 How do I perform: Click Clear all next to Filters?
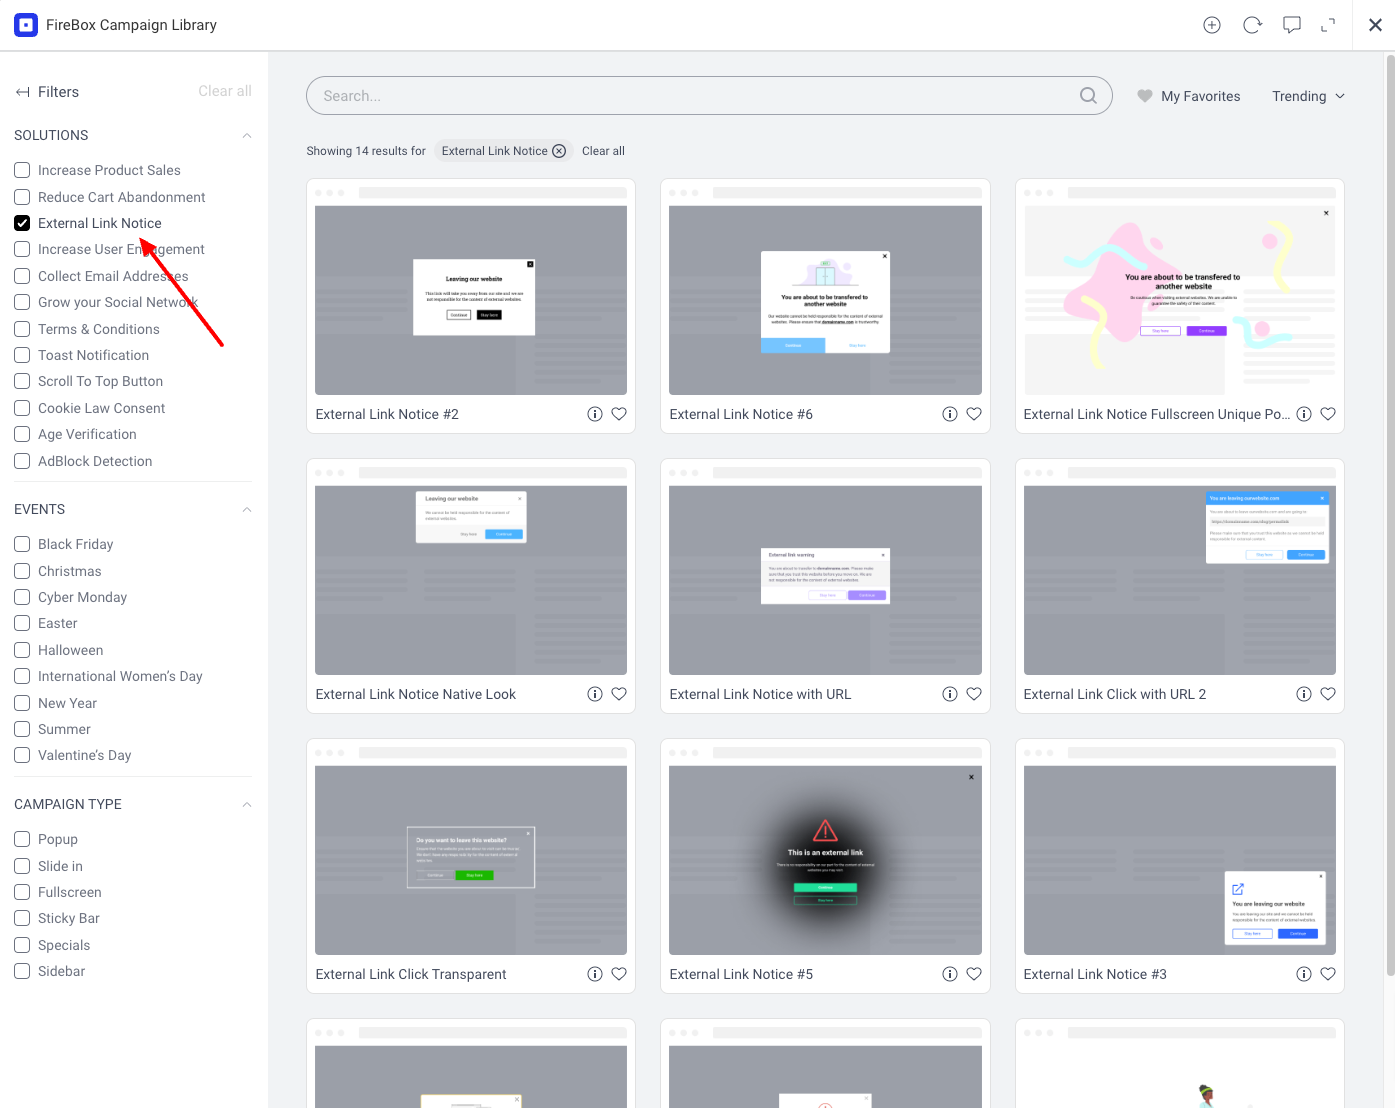coord(224,90)
